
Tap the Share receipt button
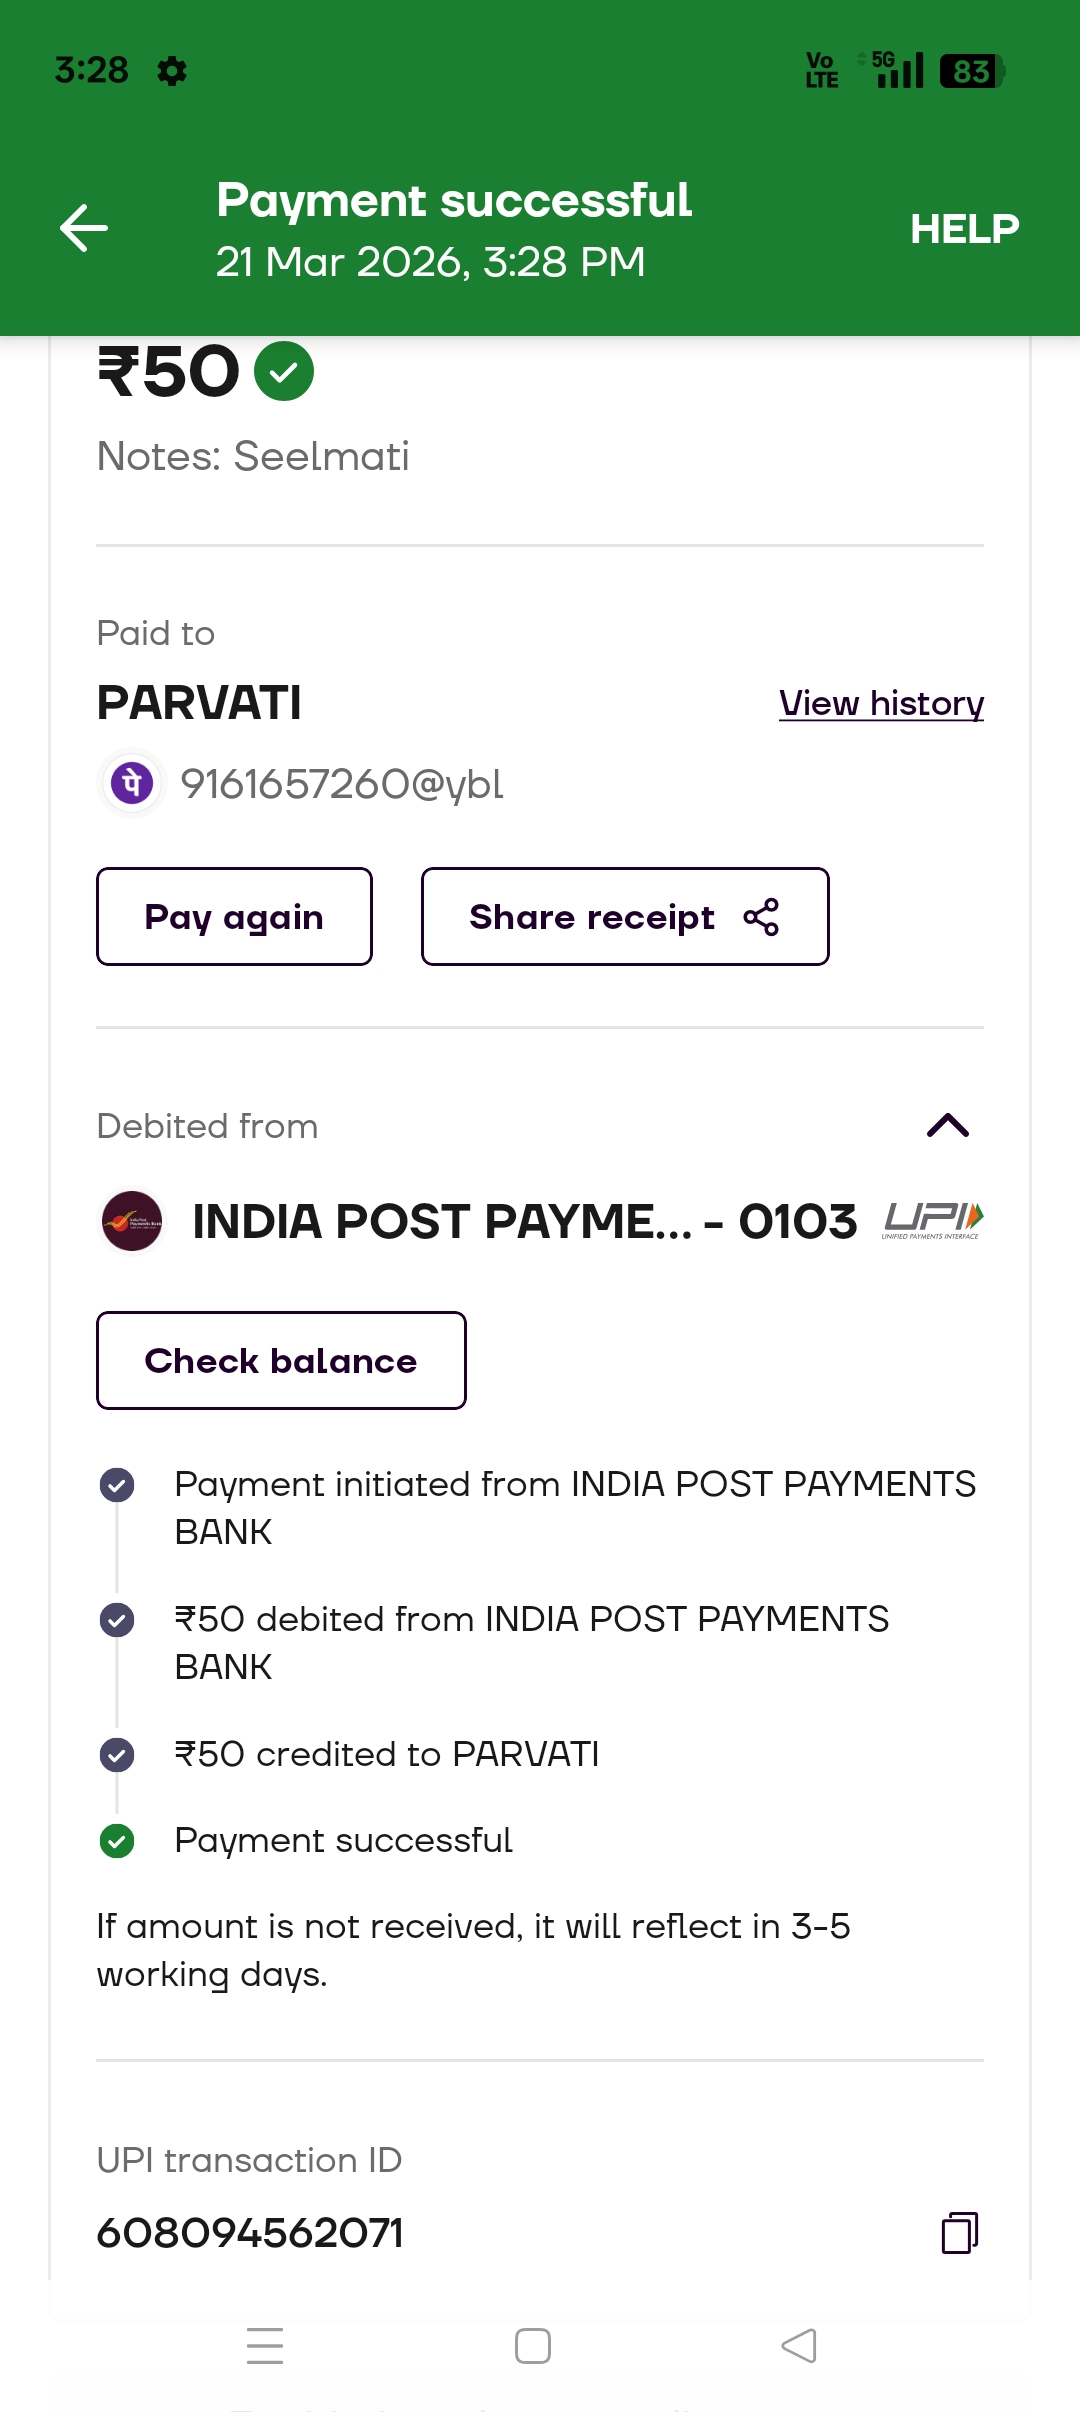[x=625, y=917]
